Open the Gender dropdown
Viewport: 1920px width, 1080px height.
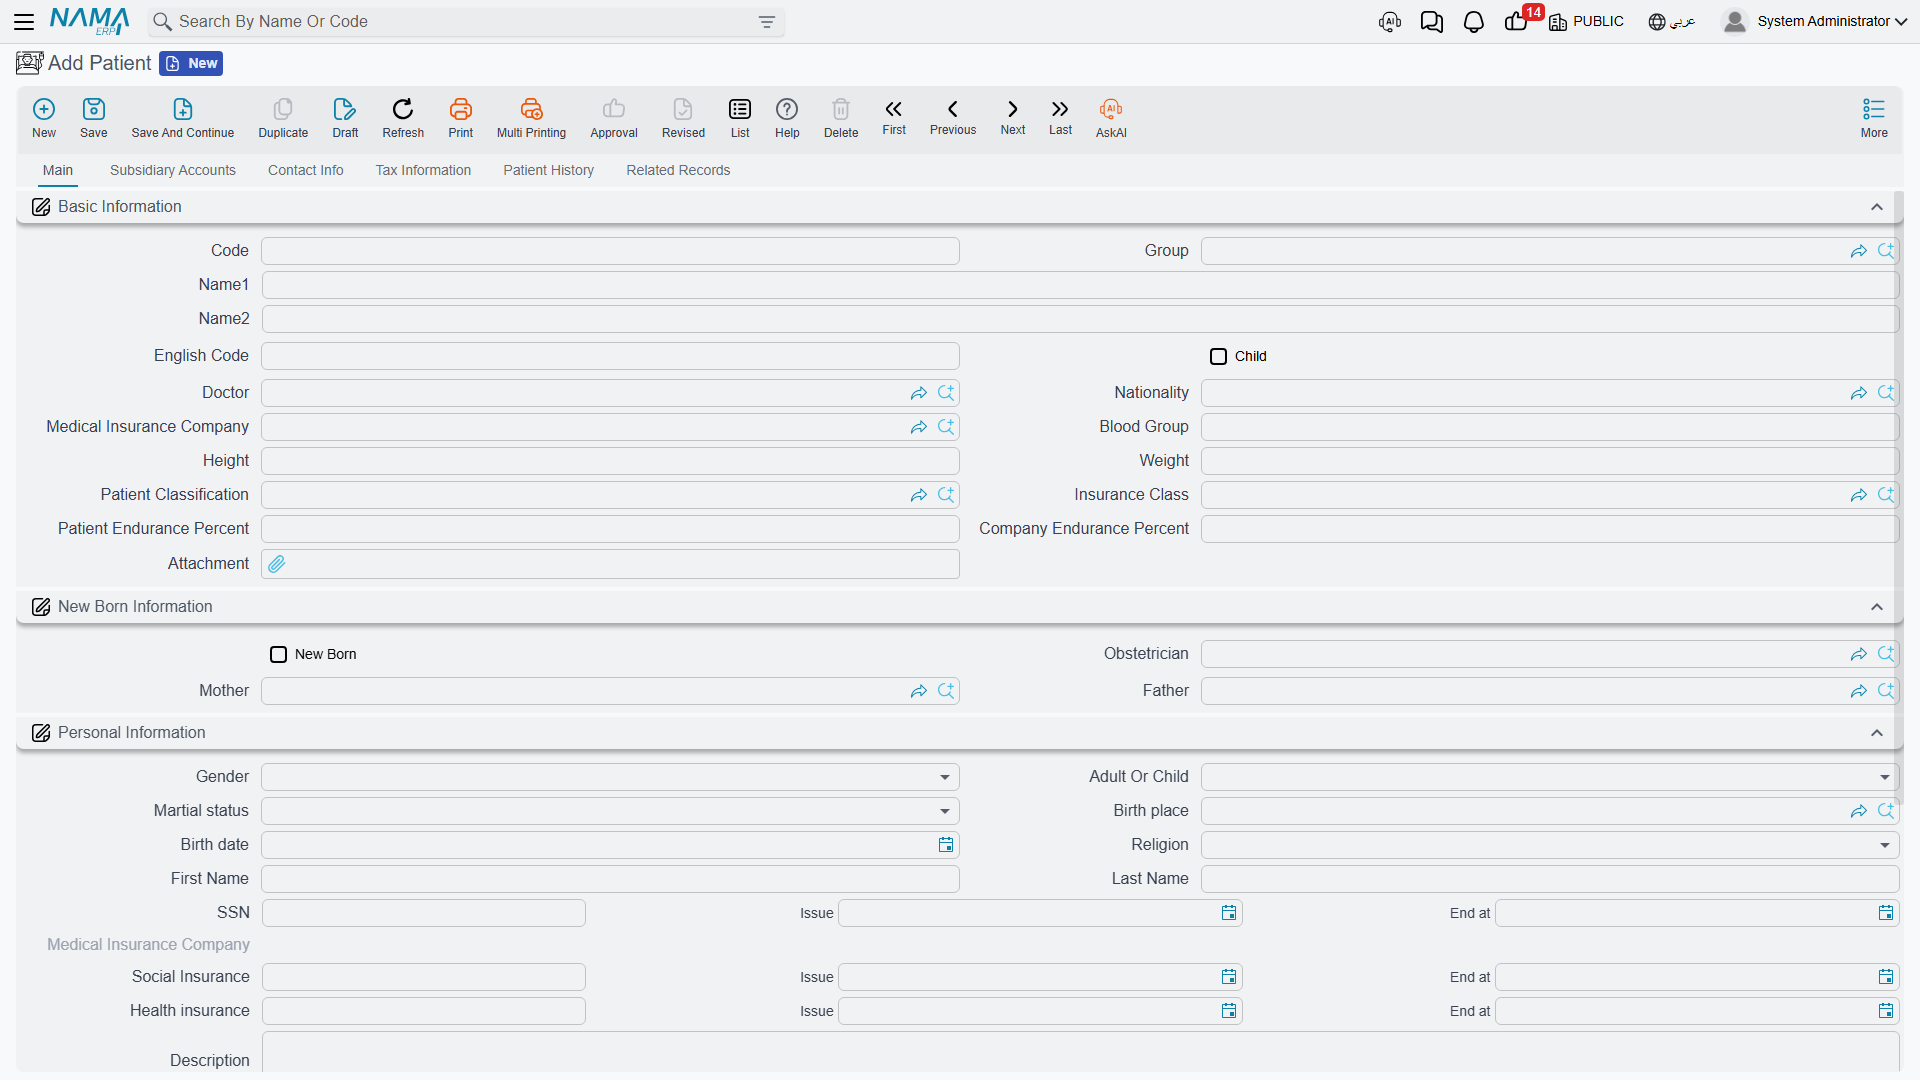[x=610, y=777]
